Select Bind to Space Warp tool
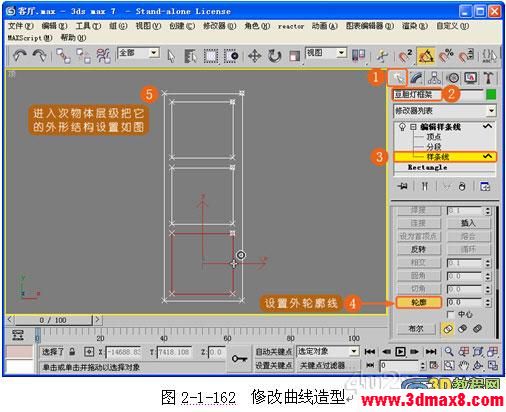 click(103, 56)
